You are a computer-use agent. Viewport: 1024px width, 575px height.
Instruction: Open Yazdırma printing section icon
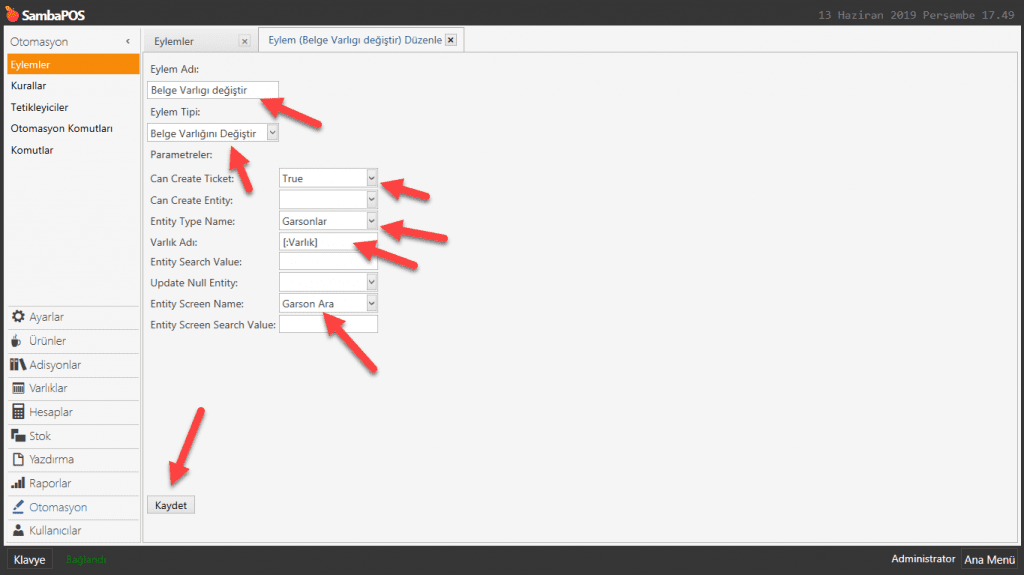(x=18, y=460)
